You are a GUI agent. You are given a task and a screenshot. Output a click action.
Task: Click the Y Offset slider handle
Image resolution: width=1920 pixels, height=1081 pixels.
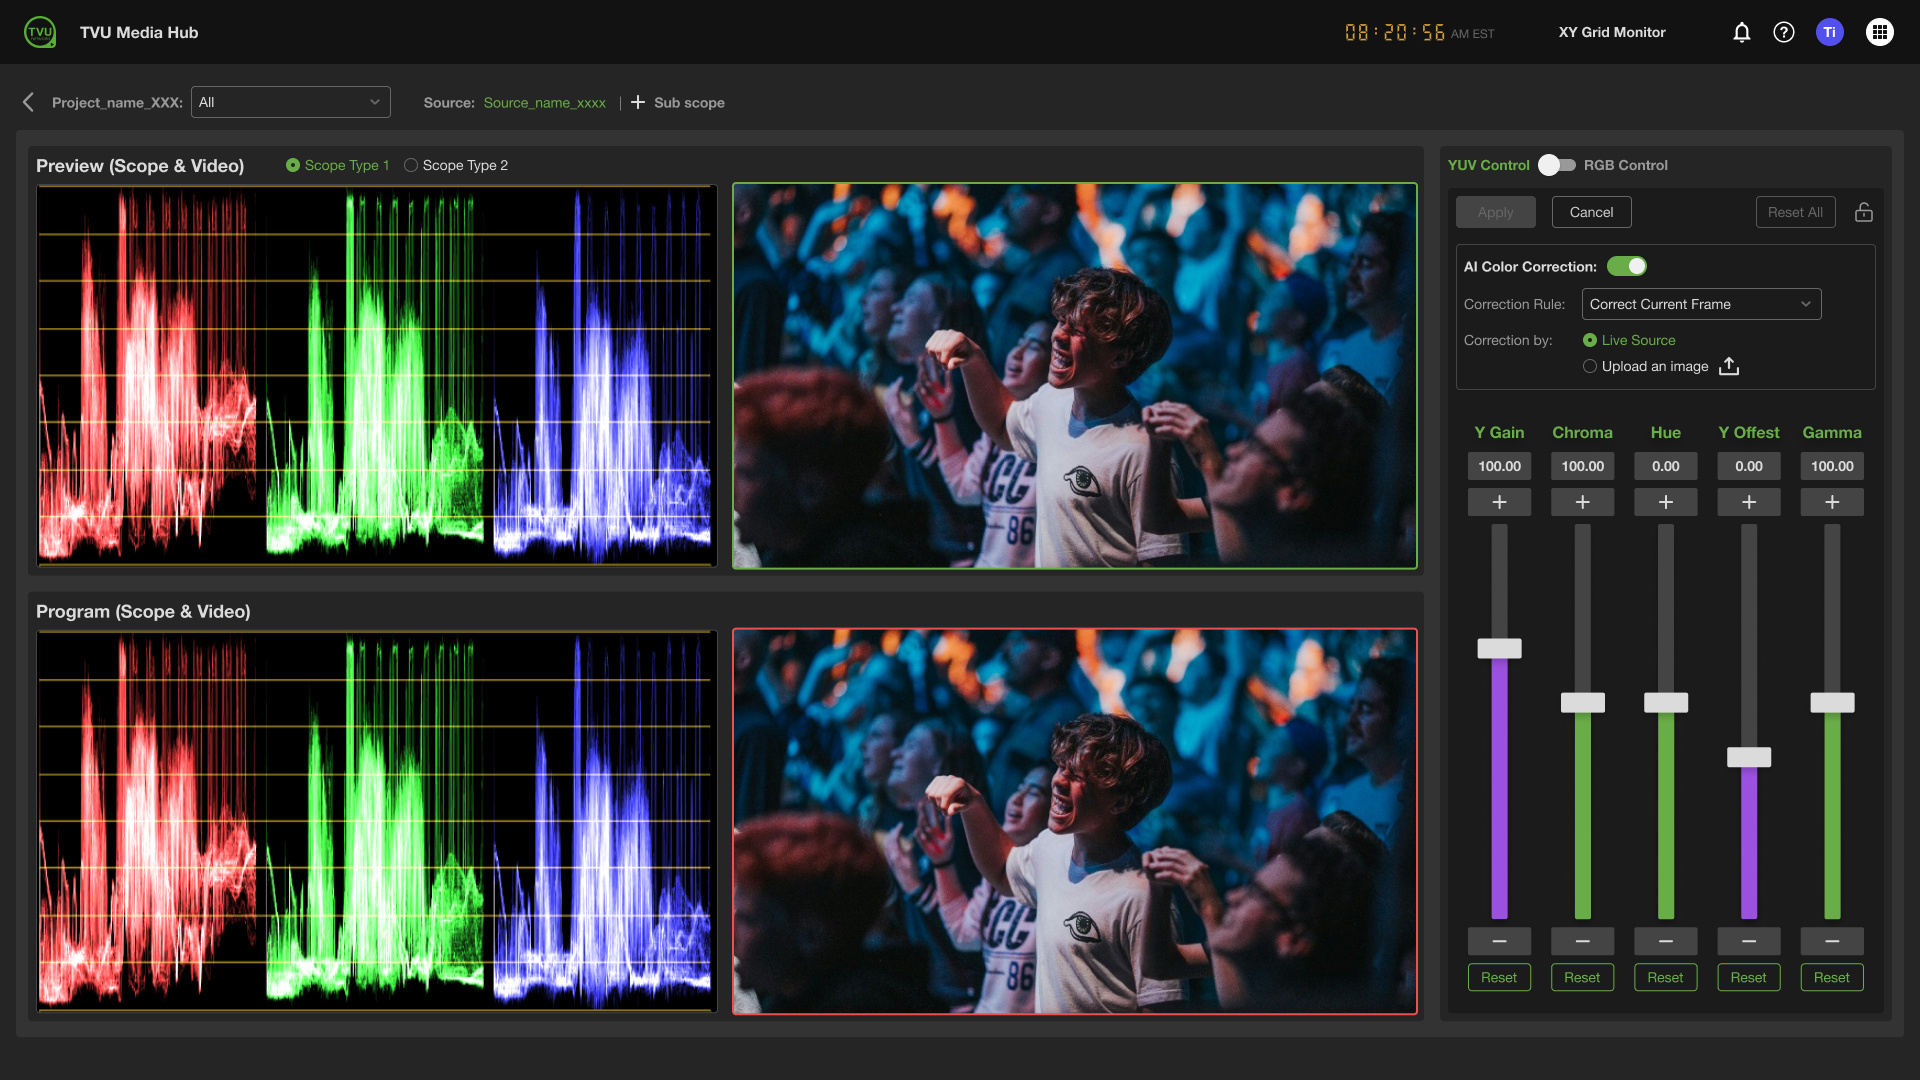1749,757
